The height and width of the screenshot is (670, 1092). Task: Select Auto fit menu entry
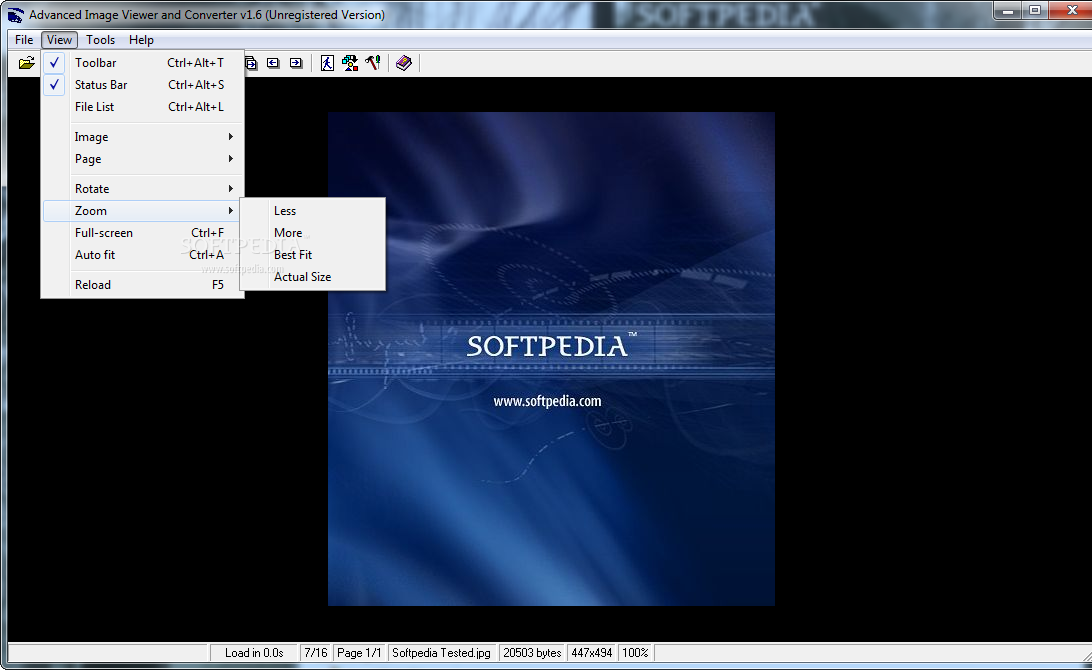pos(143,255)
